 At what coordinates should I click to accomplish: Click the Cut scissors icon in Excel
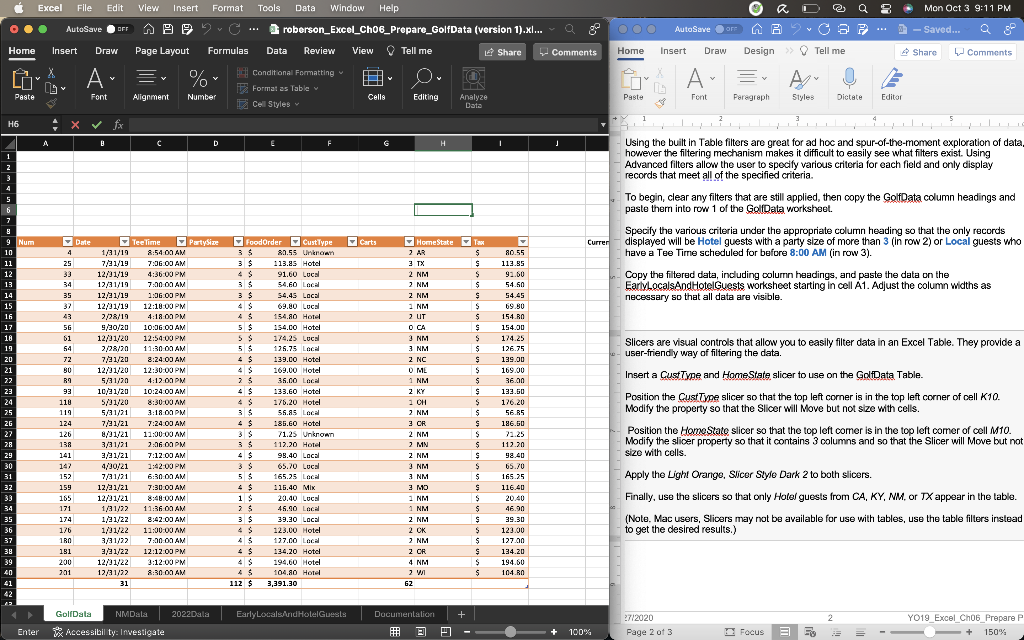pyautogui.click(x=51, y=73)
